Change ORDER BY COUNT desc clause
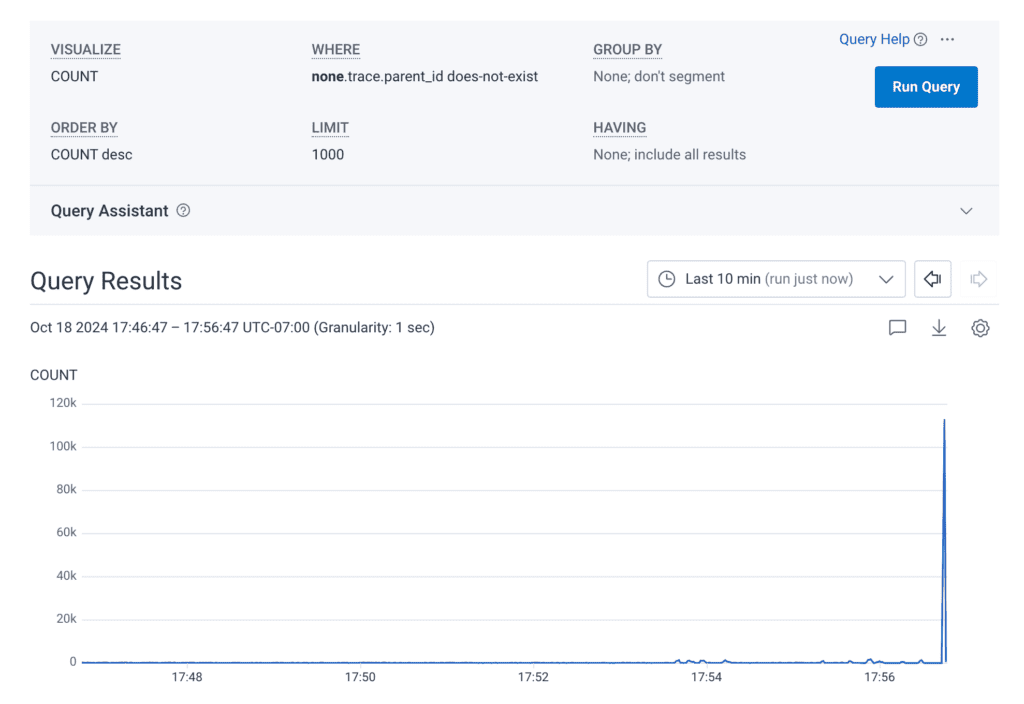Image resolution: width=1024 pixels, height=704 pixels. [x=91, y=154]
